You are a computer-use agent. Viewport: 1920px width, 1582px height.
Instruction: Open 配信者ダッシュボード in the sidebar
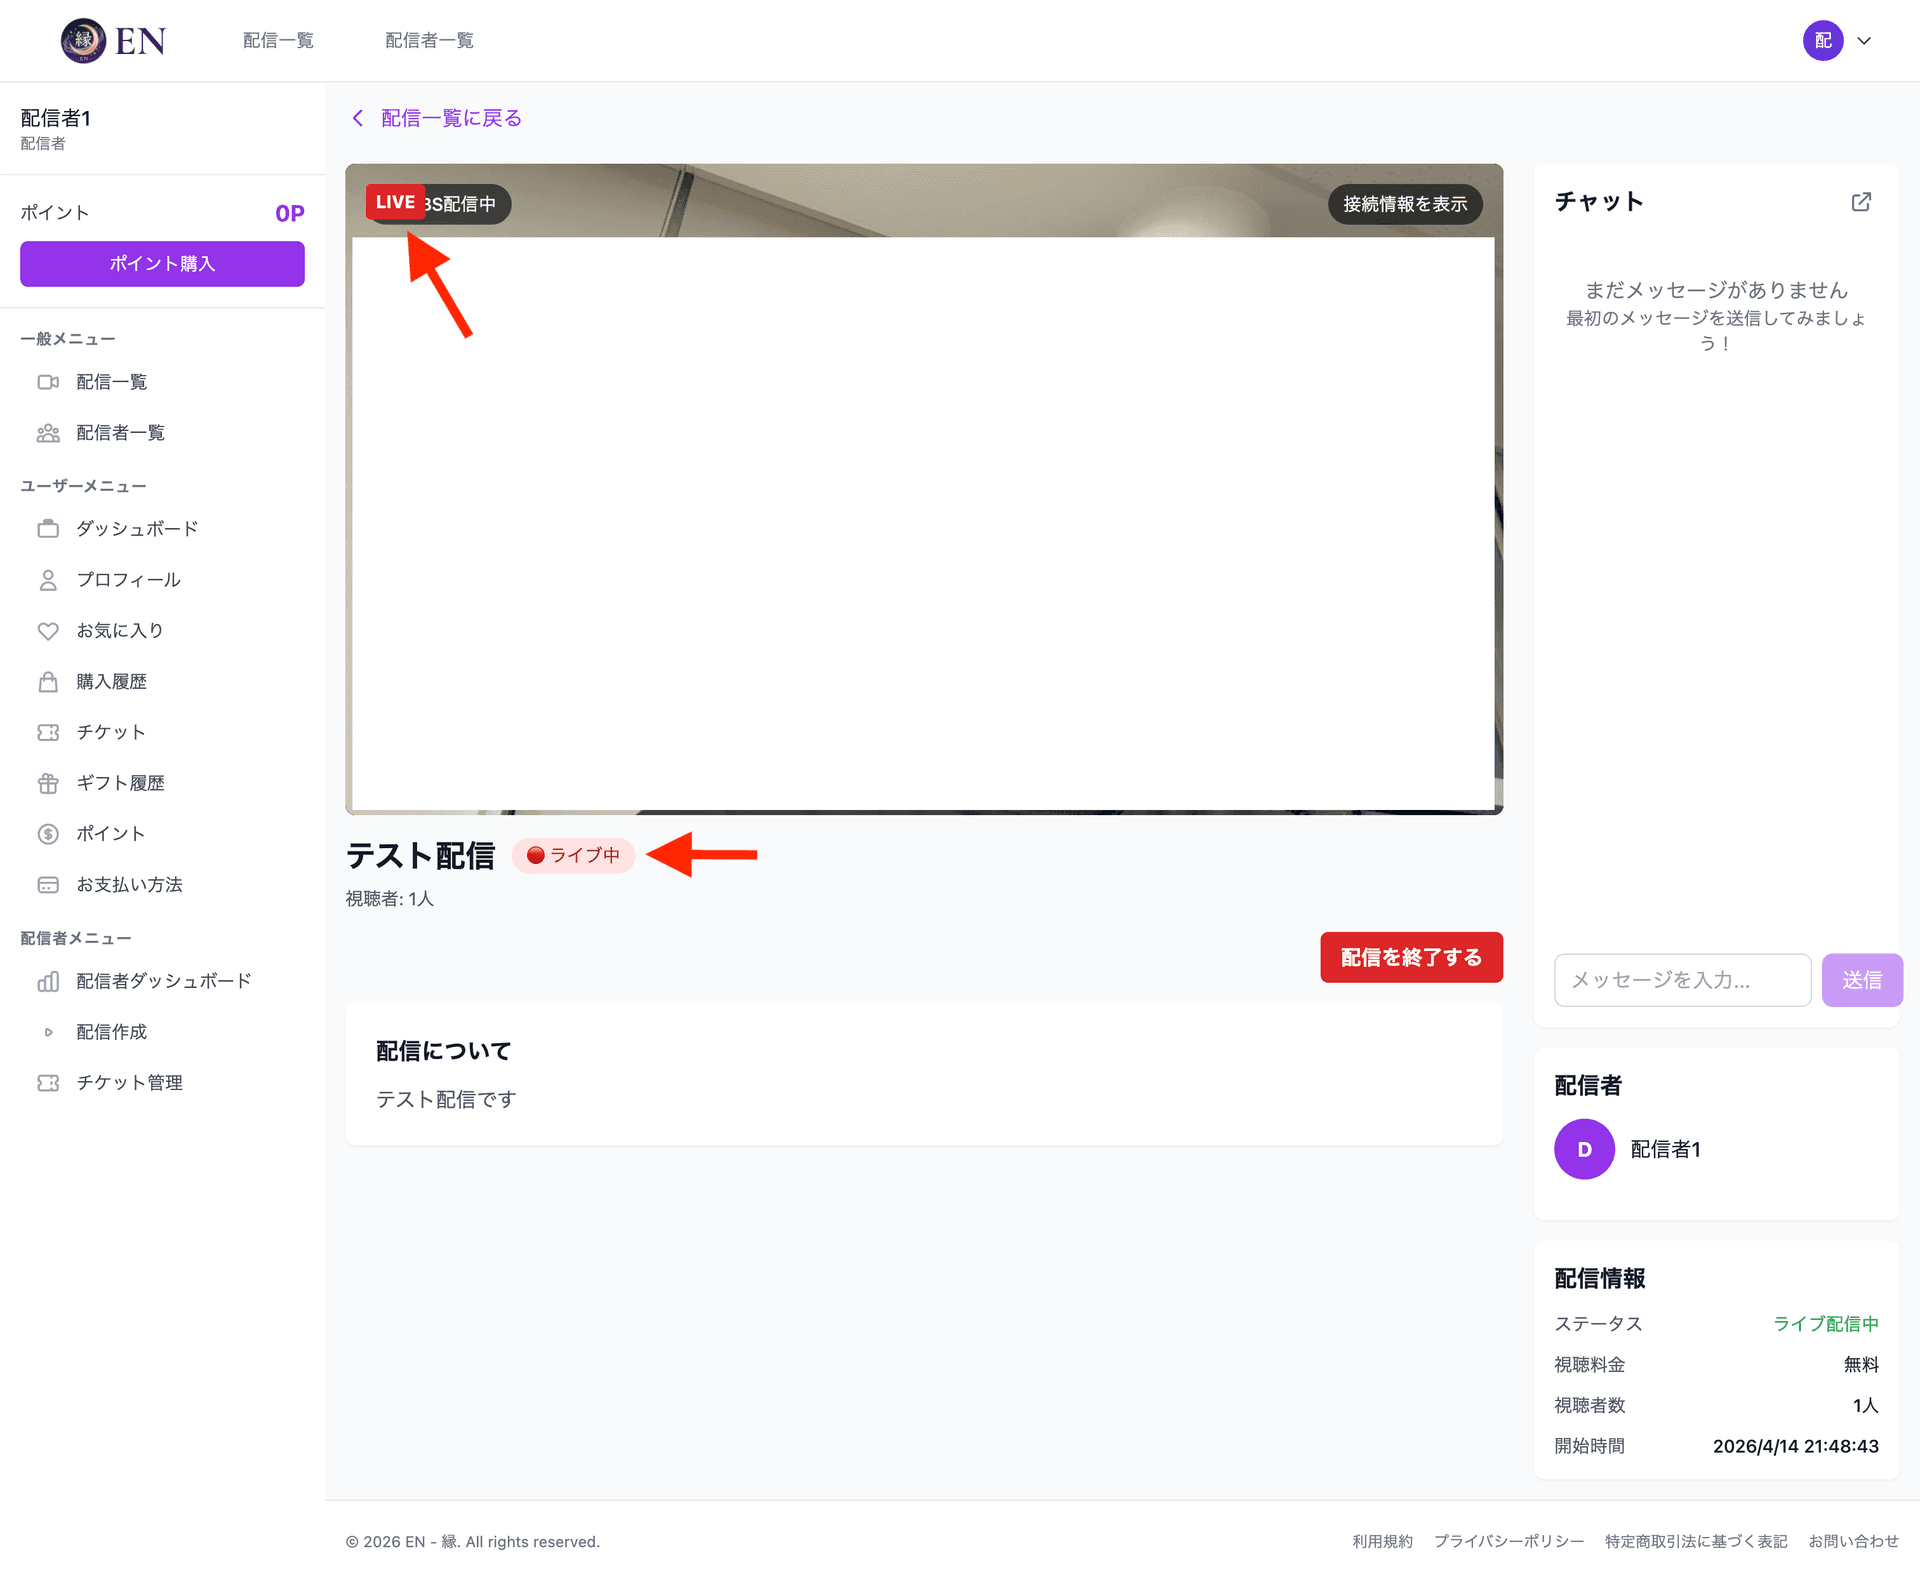162,981
